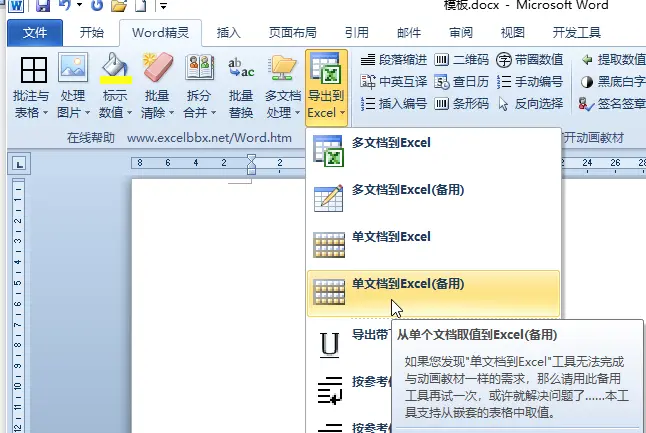
Task: Collapse the 导出到Excel dropdown arrow
Action: click(x=343, y=112)
